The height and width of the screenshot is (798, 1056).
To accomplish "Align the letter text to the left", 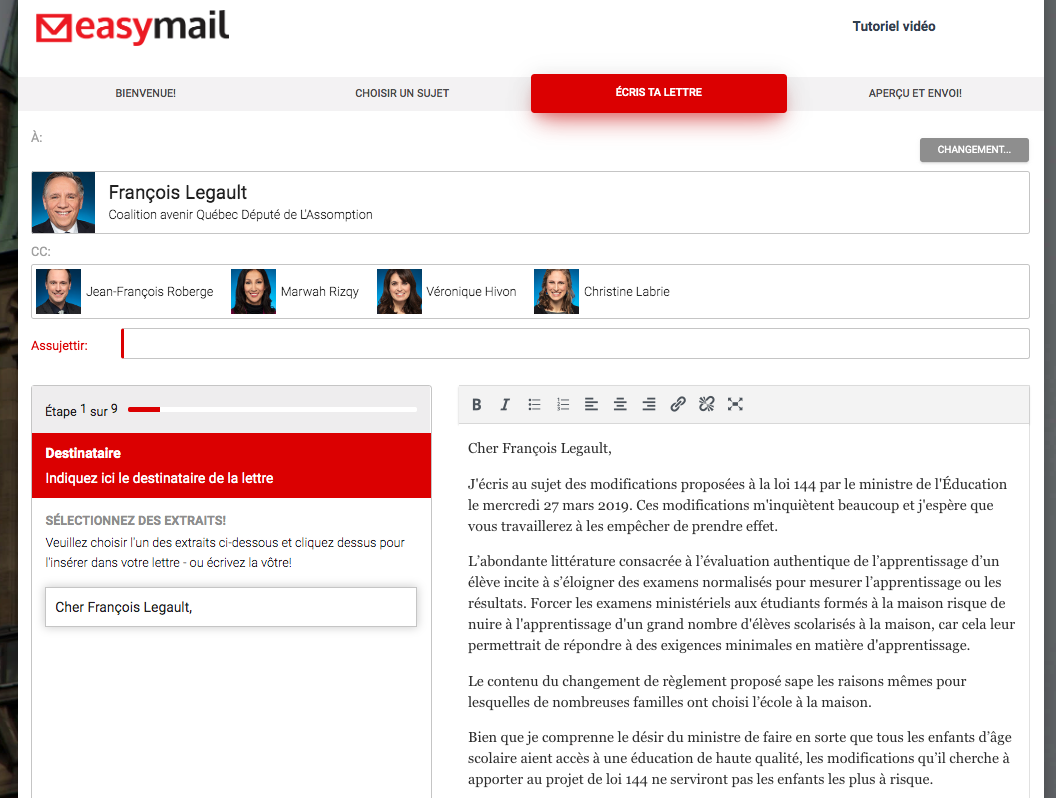I will [x=591, y=404].
